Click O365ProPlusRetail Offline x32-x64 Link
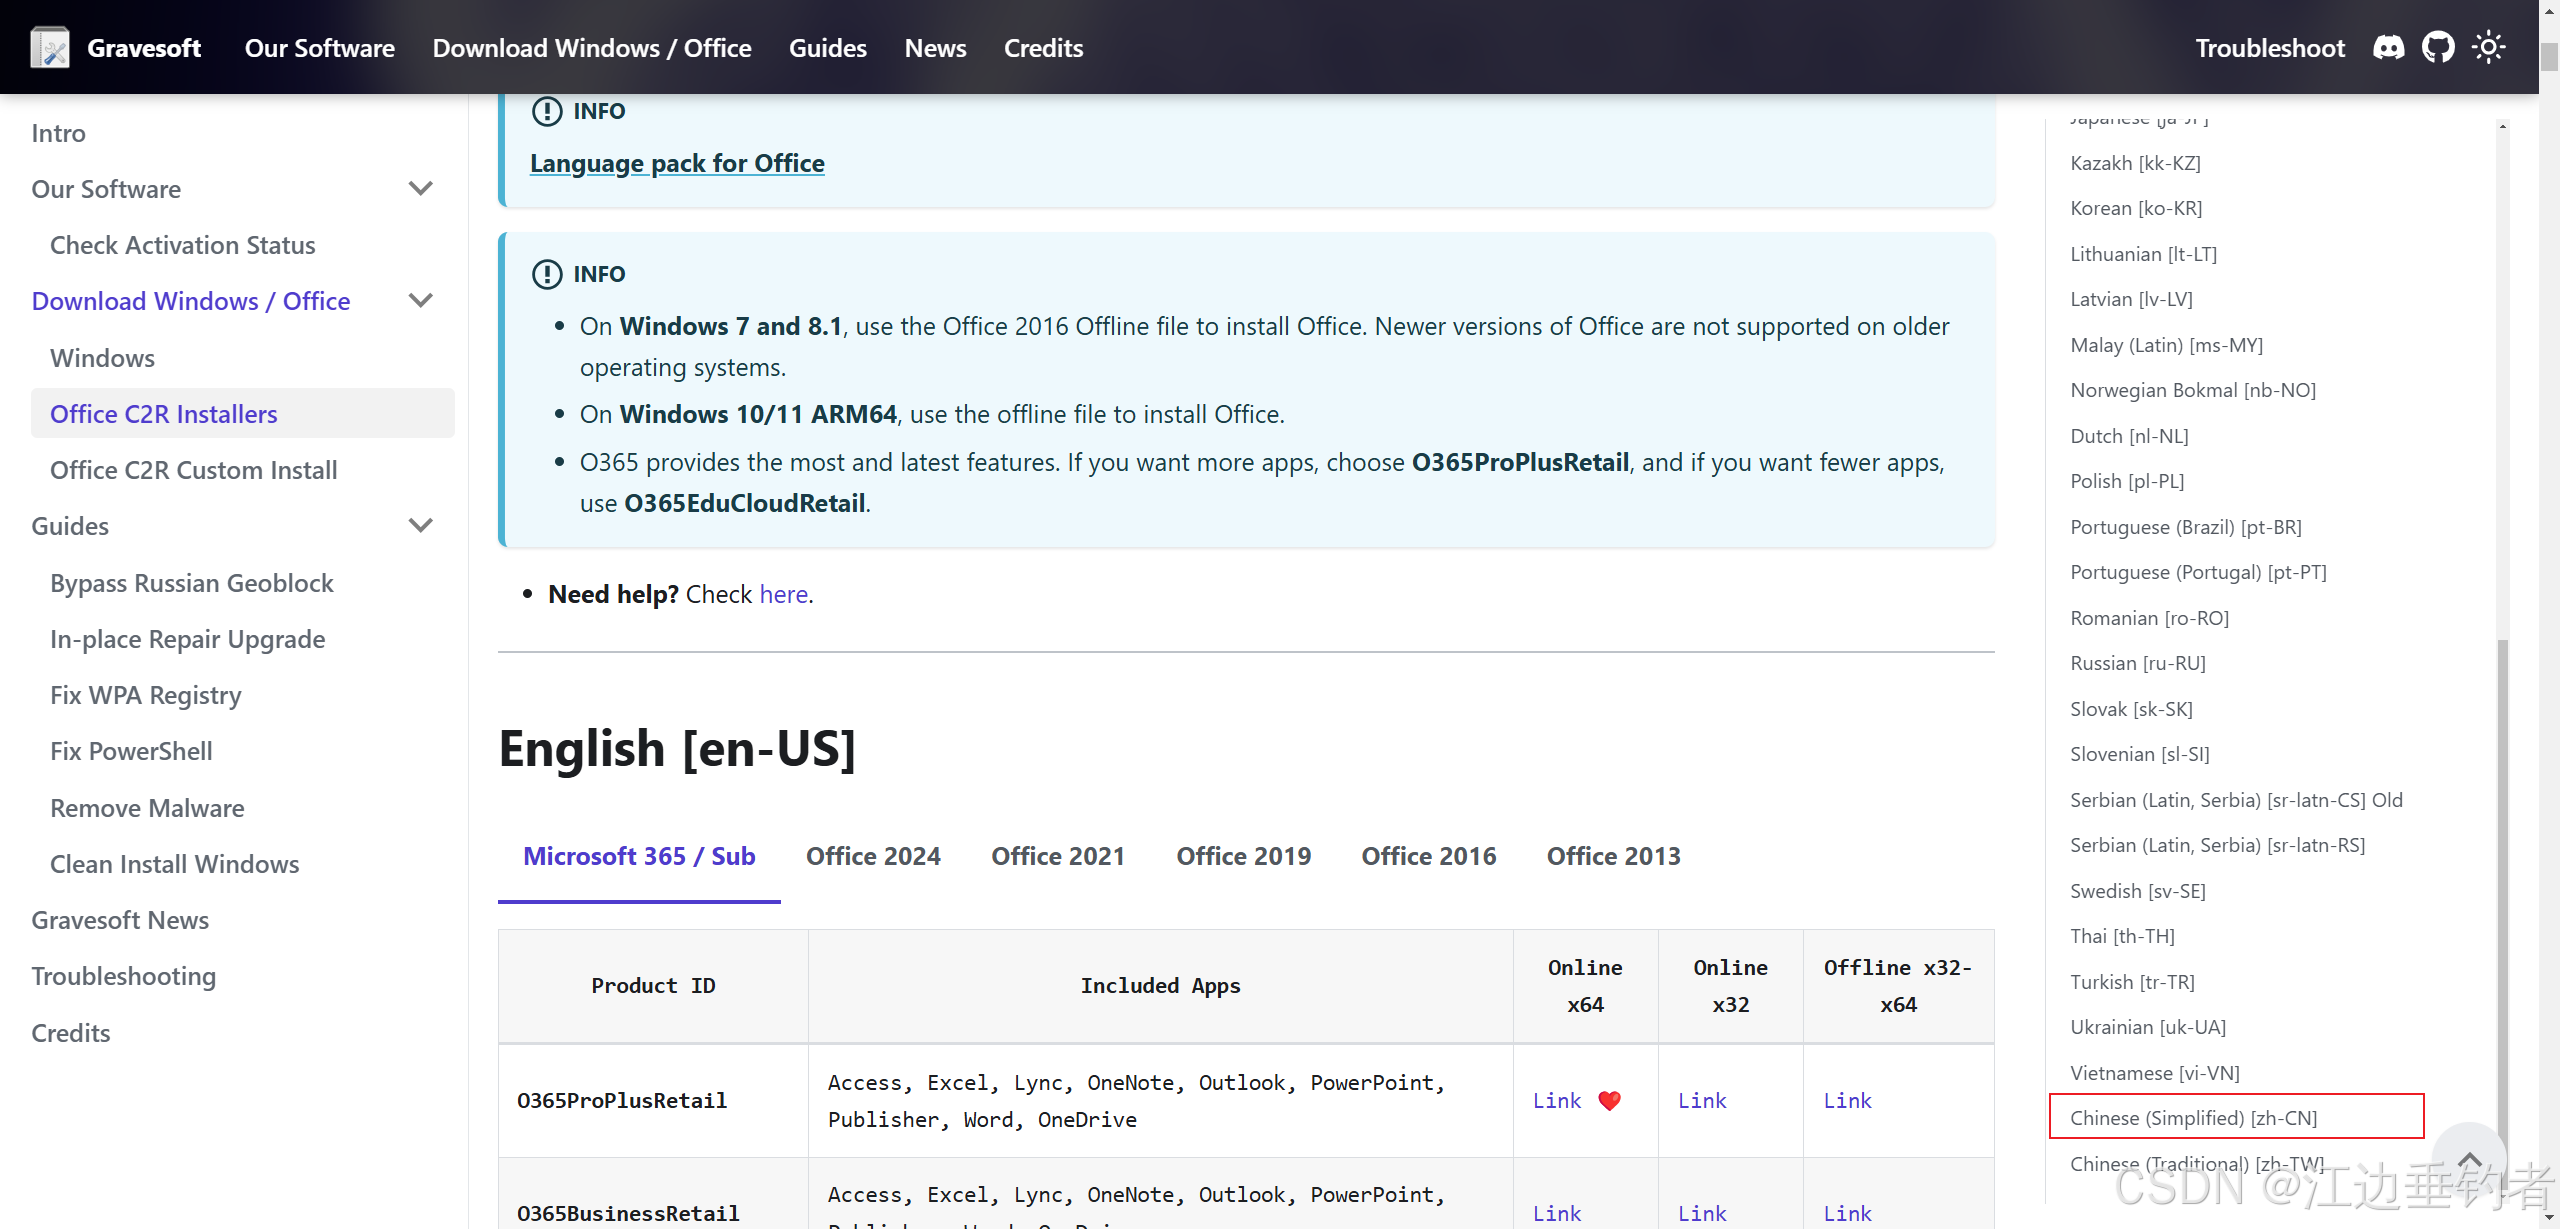The width and height of the screenshot is (2560, 1229). pyautogui.click(x=1847, y=1100)
